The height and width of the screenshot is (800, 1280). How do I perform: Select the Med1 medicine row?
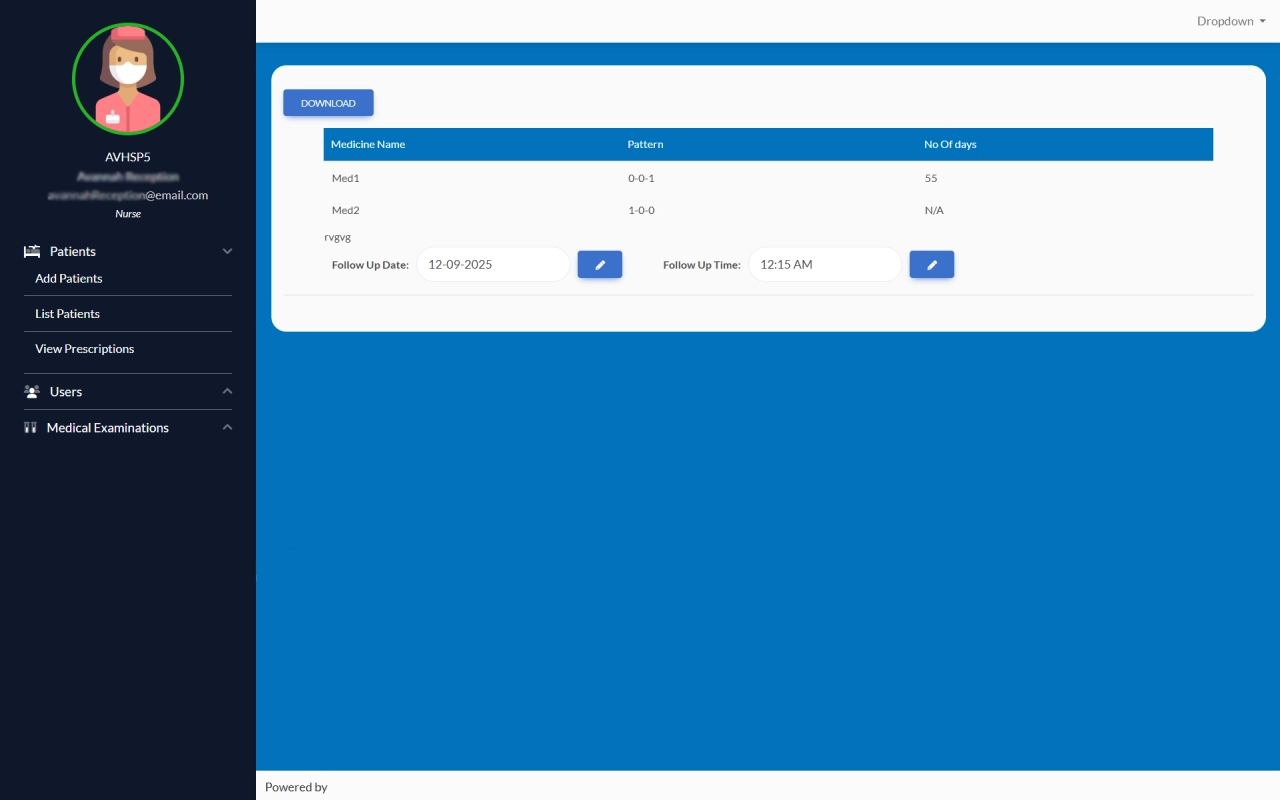pos(345,179)
